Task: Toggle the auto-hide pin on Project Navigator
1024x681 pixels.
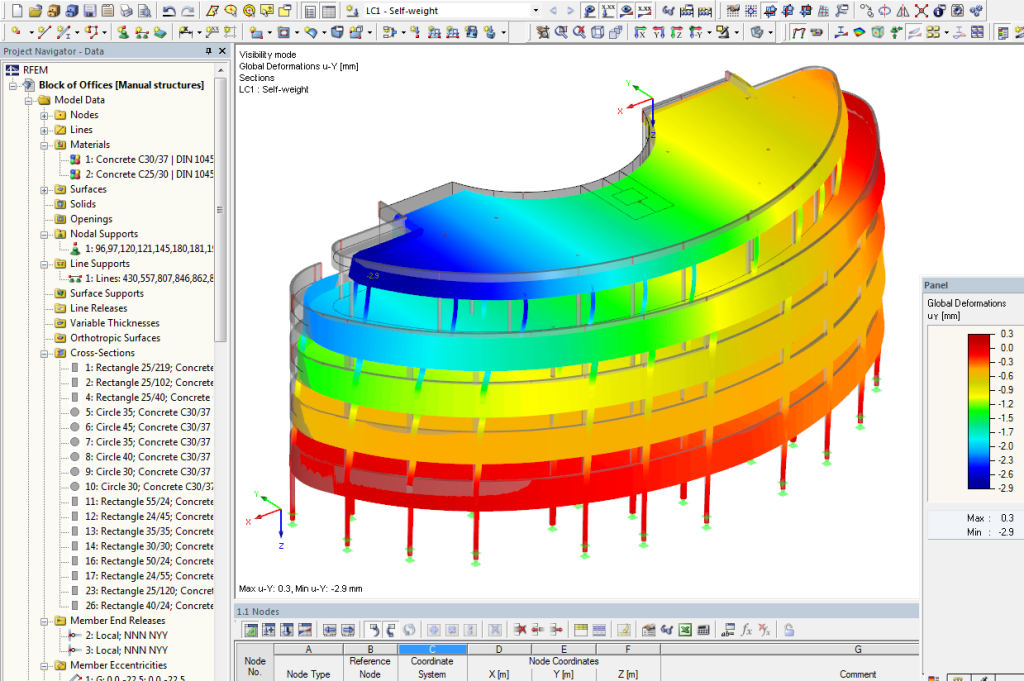Action: click(207, 50)
